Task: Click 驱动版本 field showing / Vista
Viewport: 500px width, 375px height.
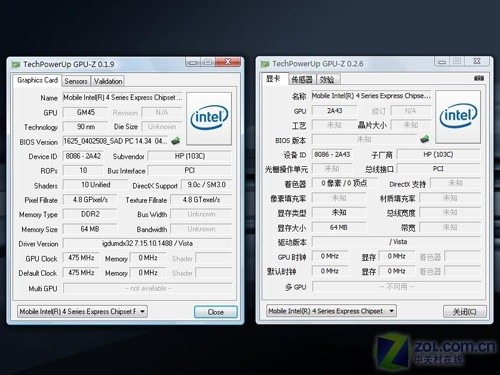Action: 397,242
